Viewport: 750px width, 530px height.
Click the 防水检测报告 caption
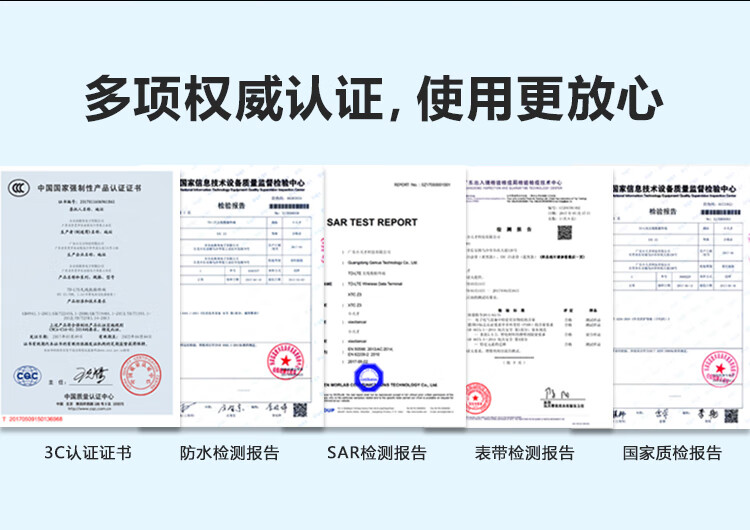tap(230, 453)
